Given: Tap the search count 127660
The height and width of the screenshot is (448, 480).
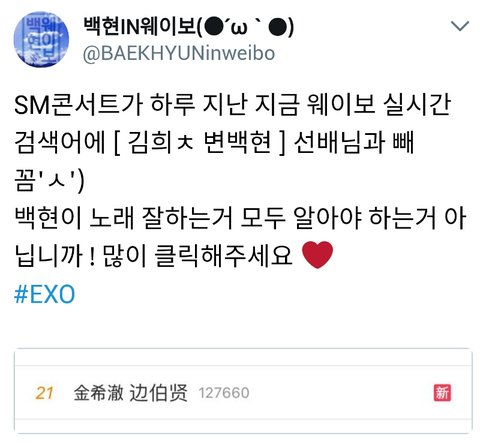Looking at the screenshot, I should coord(224,393).
